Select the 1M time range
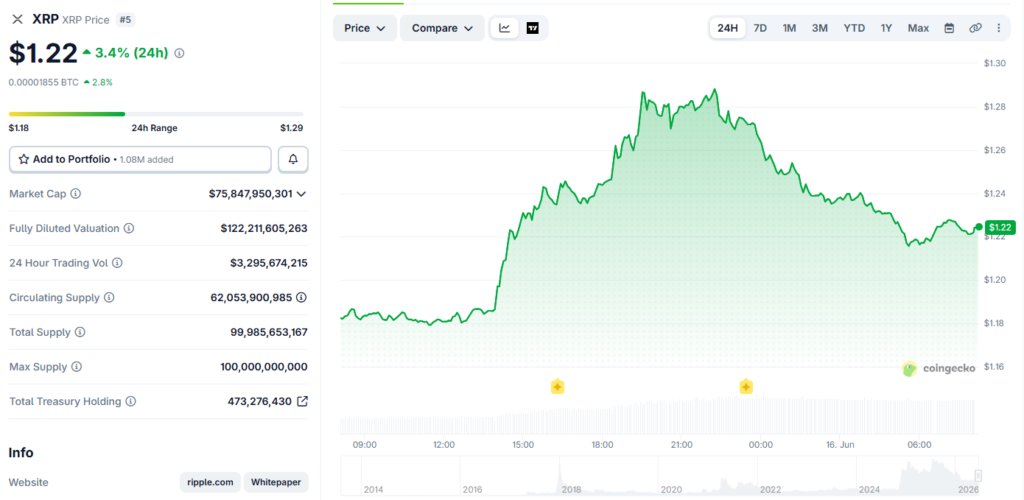1024x500 pixels. point(790,28)
